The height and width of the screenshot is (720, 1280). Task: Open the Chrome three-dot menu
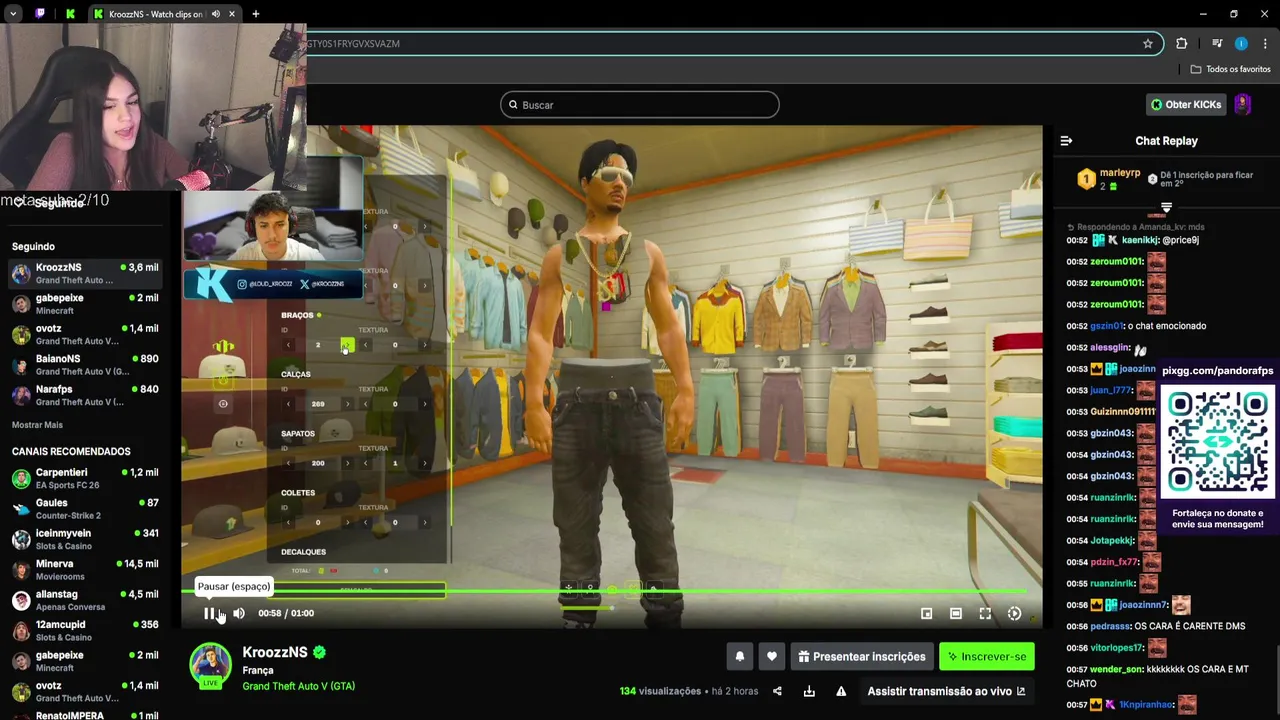1266,43
